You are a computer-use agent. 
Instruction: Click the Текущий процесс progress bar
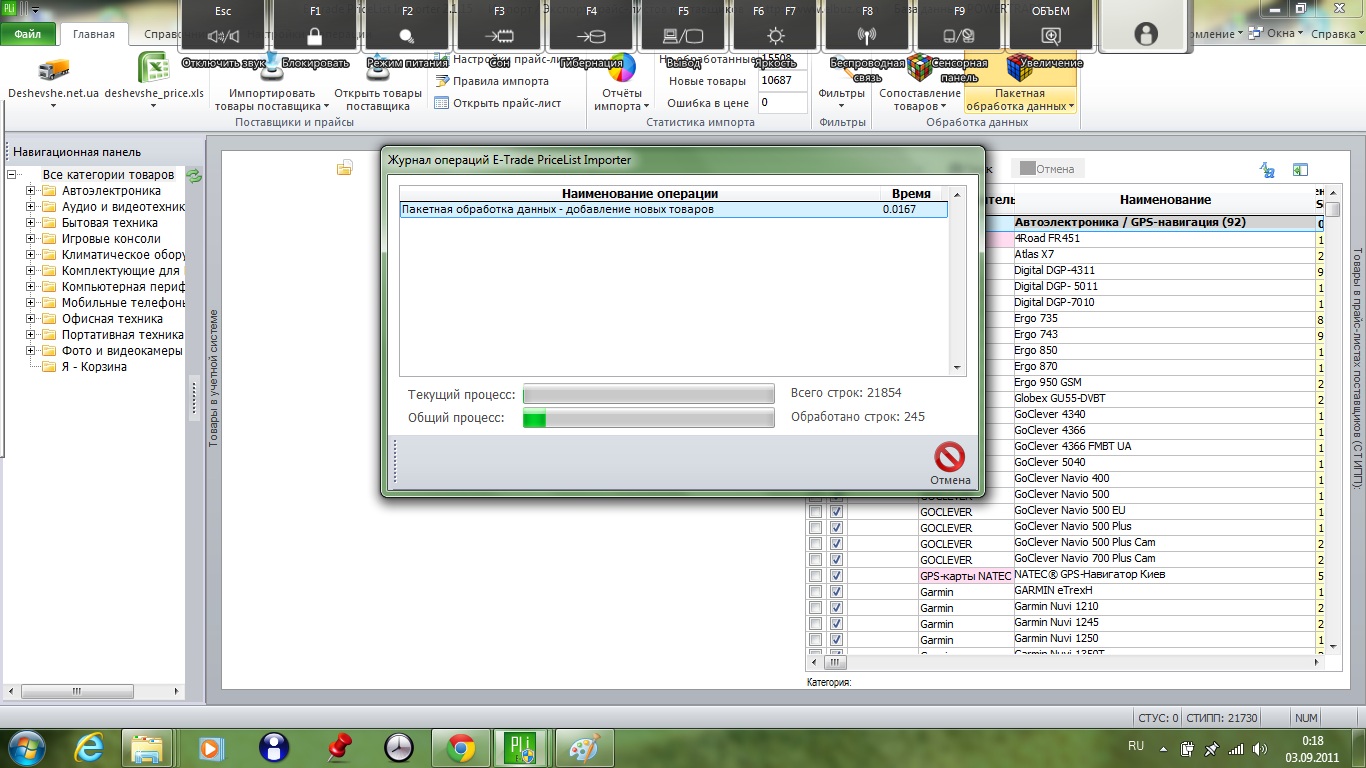(x=648, y=393)
